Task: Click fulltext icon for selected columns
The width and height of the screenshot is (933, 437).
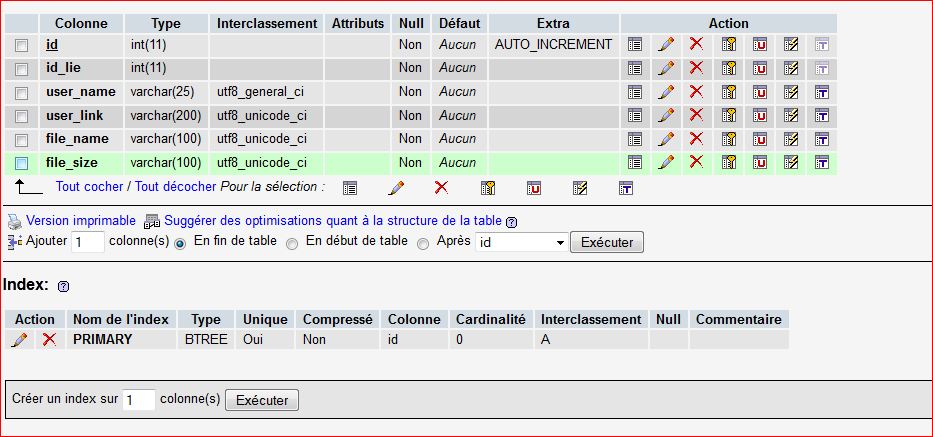Action: (x=625, y=189)
